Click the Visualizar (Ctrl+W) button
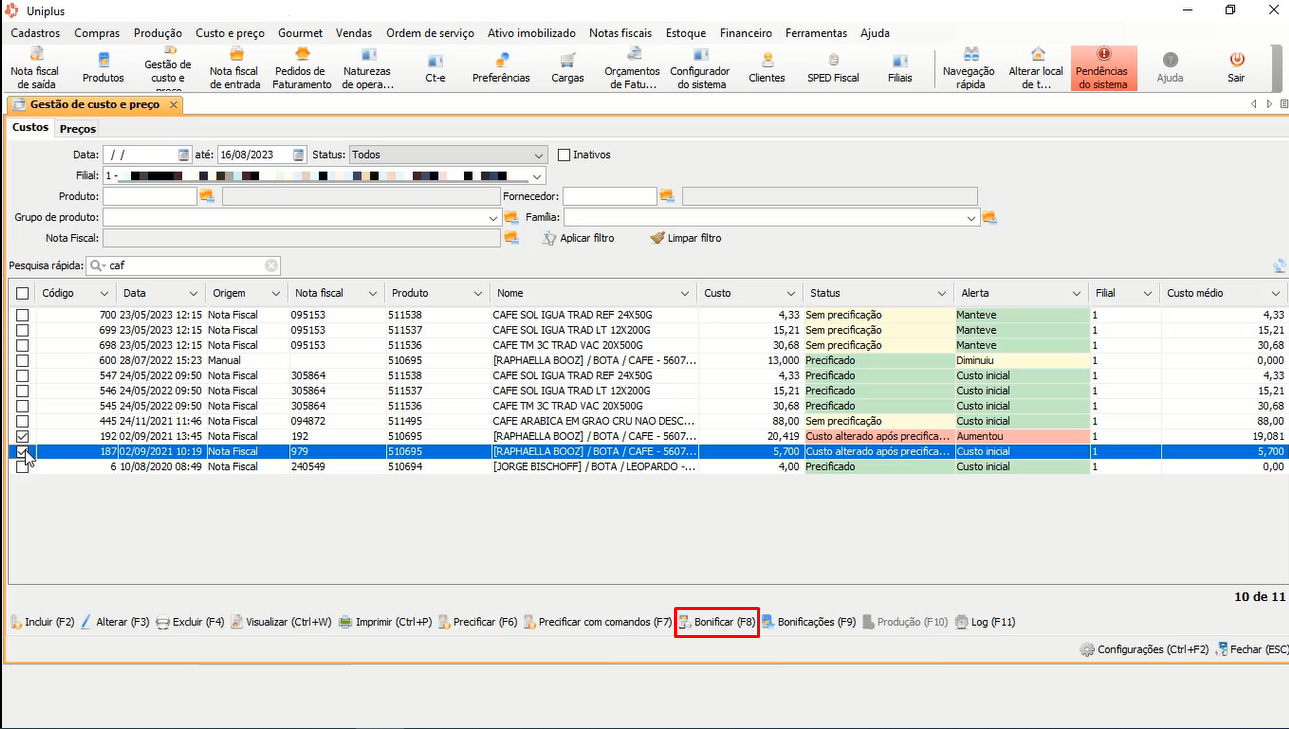 point(281,622)
